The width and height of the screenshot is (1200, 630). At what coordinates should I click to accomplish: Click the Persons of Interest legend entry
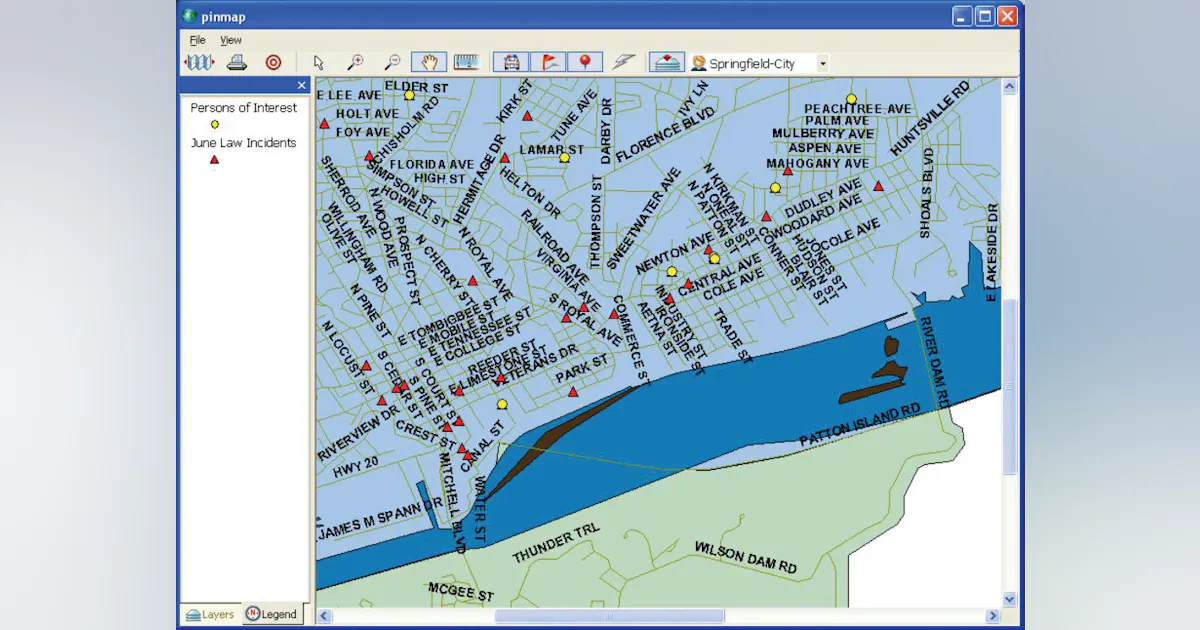pyautogui.click(x=244, y=108)
